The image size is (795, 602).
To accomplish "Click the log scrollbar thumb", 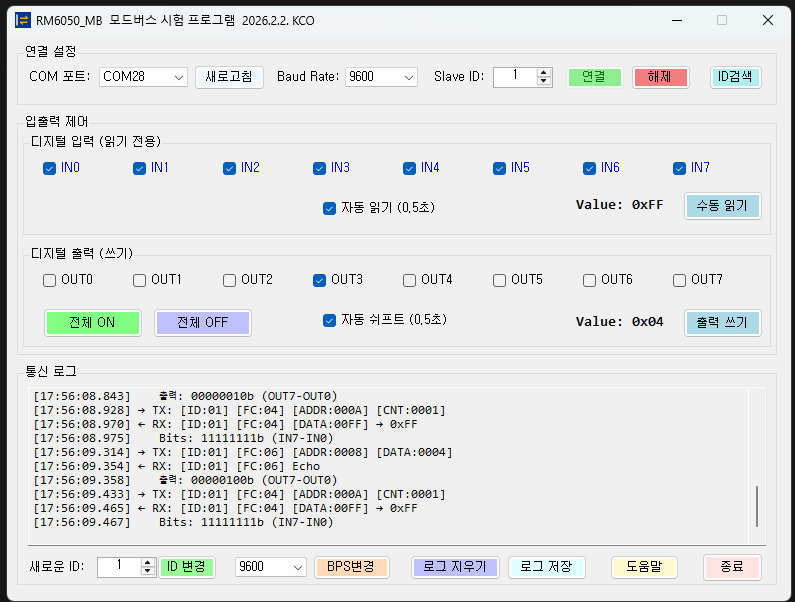I will pyautogui.click(x=756, y=506).
